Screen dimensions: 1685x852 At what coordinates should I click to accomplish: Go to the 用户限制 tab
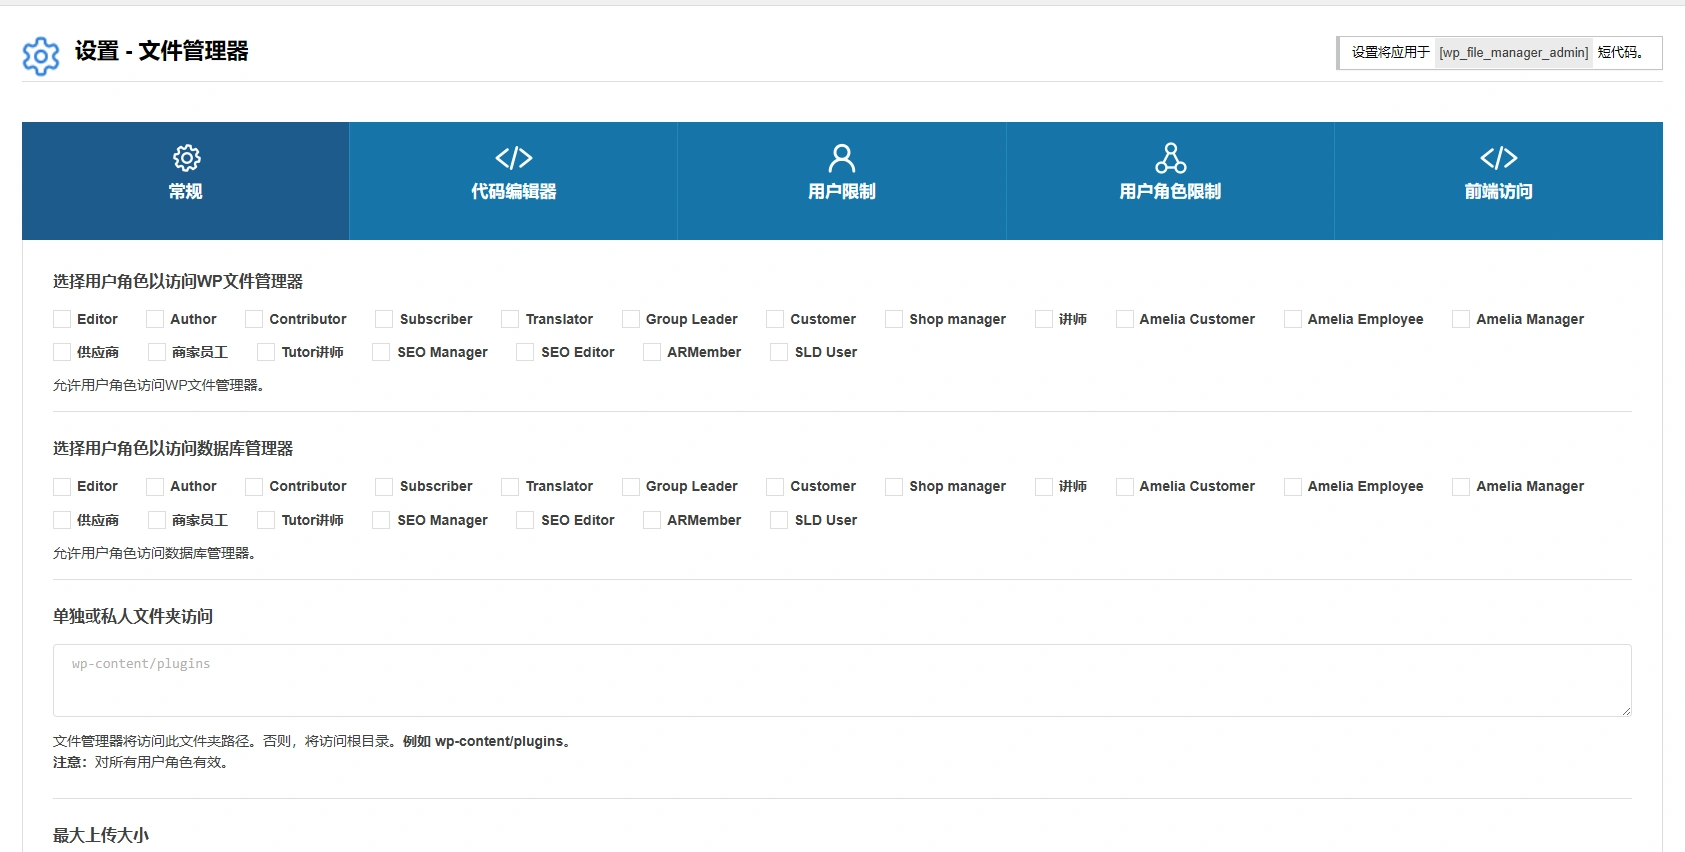coord(842,181)
